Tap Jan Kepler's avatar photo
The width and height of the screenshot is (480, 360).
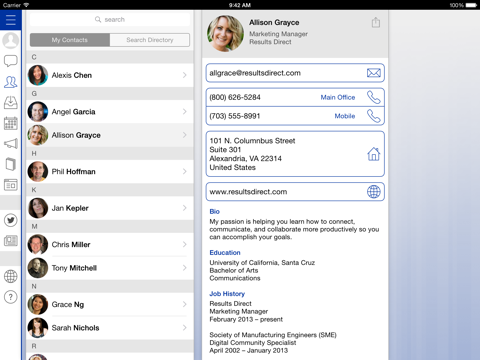tap(38, 208)
